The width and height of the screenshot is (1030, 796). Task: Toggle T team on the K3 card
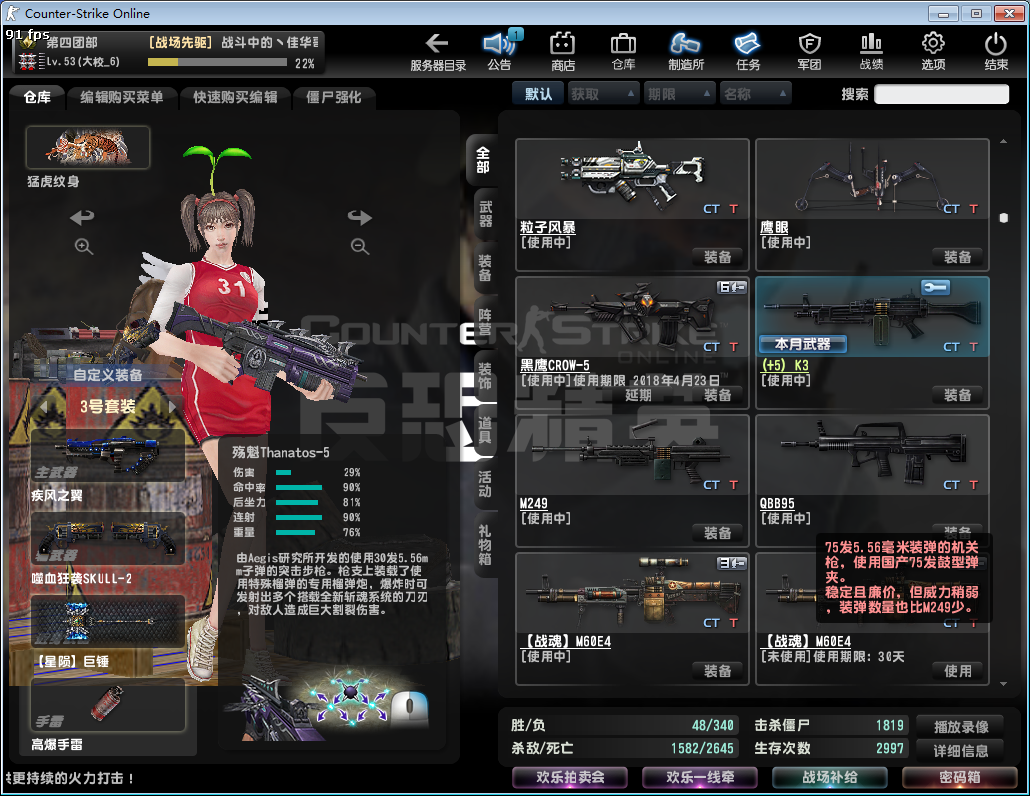pyautogui.click(x=973, y=347)
